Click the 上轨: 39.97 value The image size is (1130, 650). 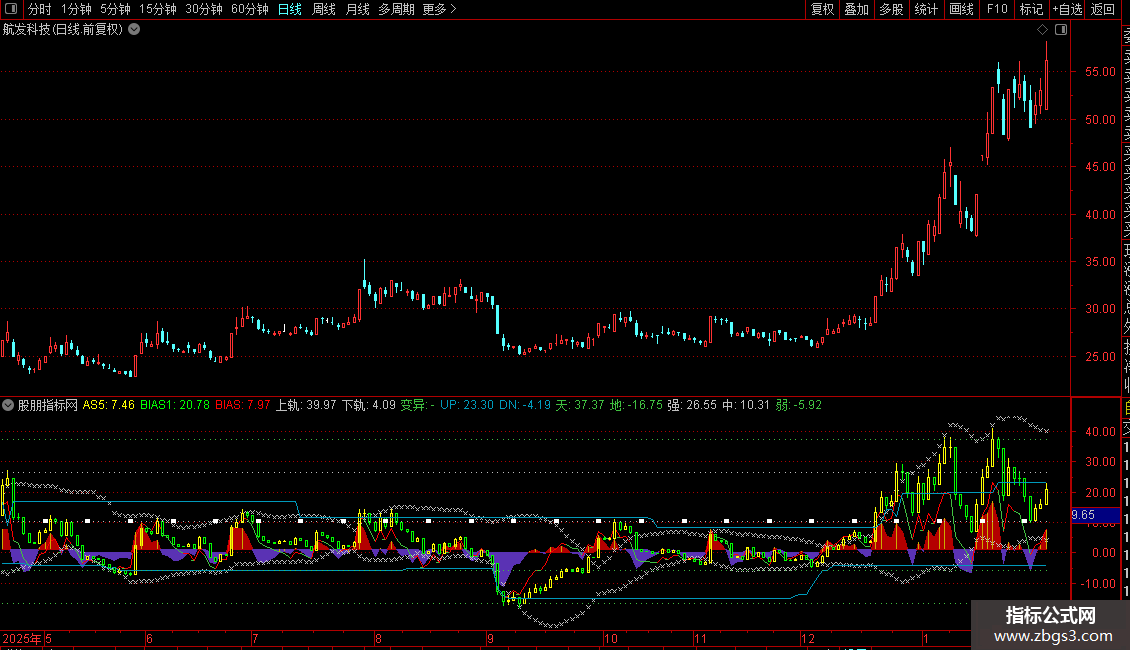point(306,405)
